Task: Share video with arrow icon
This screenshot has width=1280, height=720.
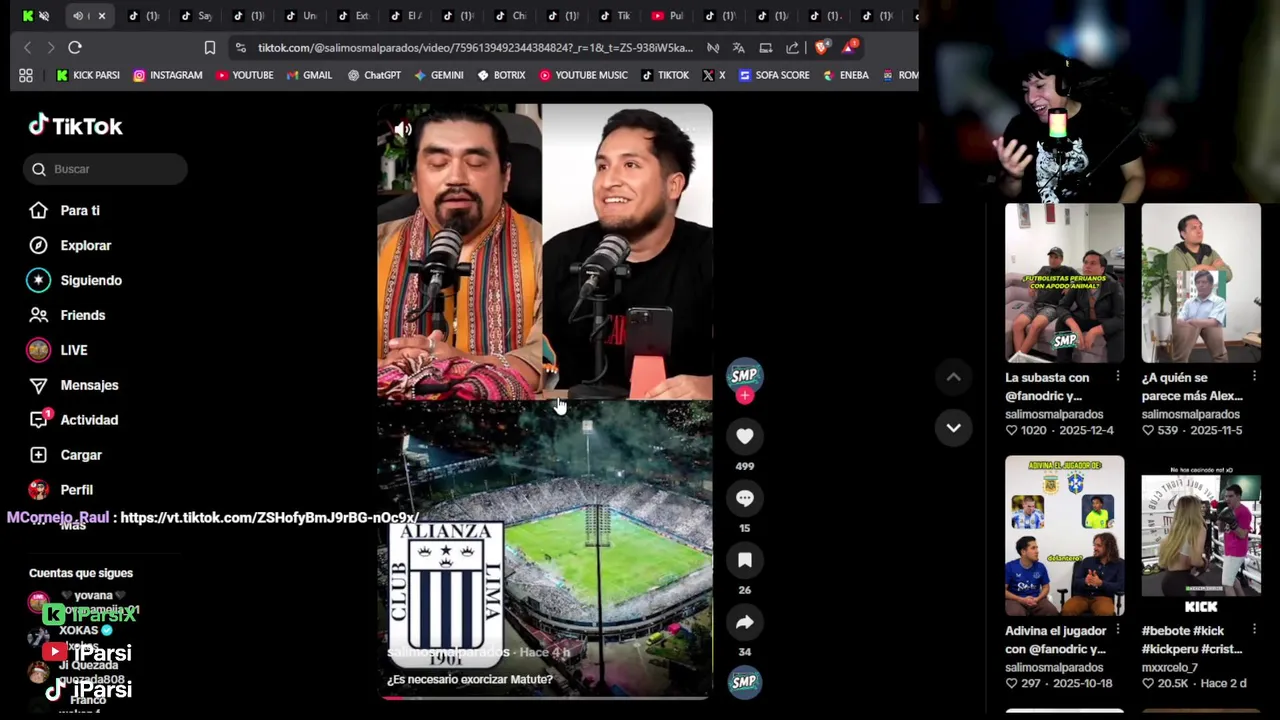Action: pos(744,622)
